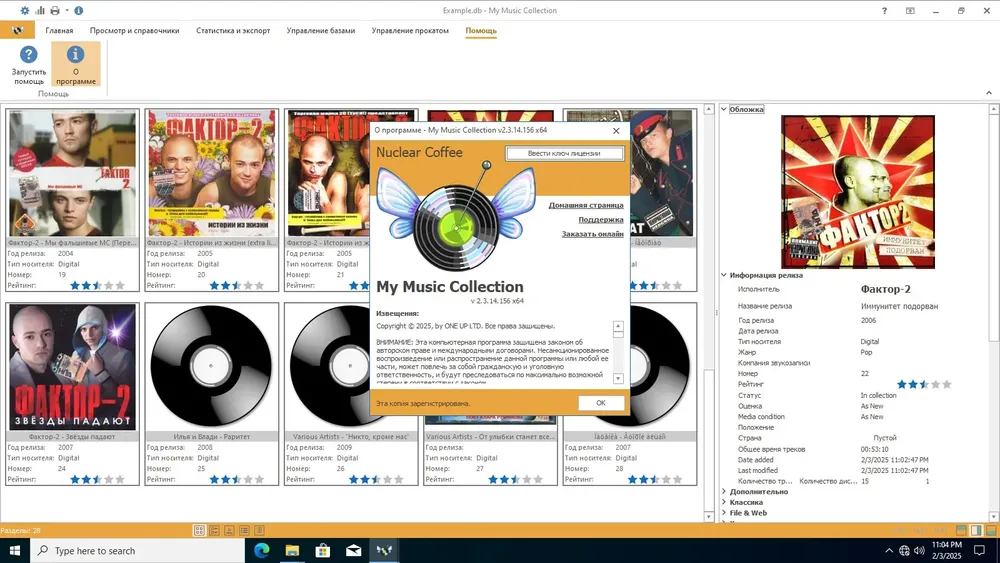Toggle the right-side panel layout in status bar

pyautogui.click(x=976, y=530)
